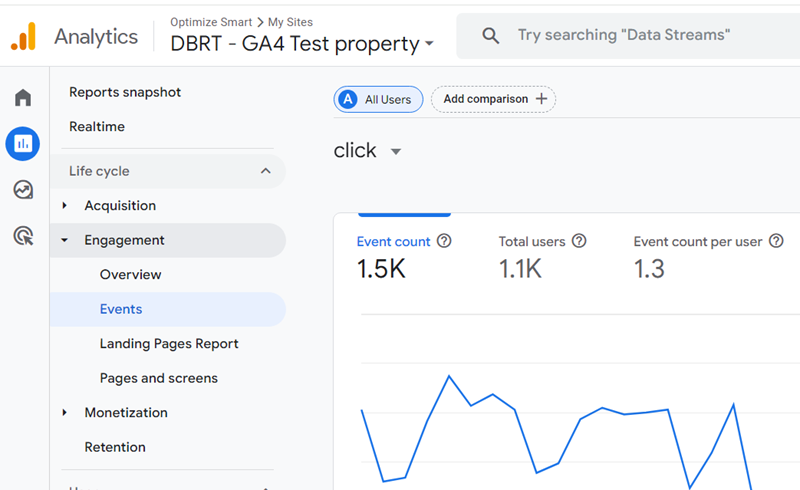Image resolution: width=800 pixels, height=490 pixels.
Task: Click the 'click' event title text
Action: pyautogui.click(x=355, y=151)
